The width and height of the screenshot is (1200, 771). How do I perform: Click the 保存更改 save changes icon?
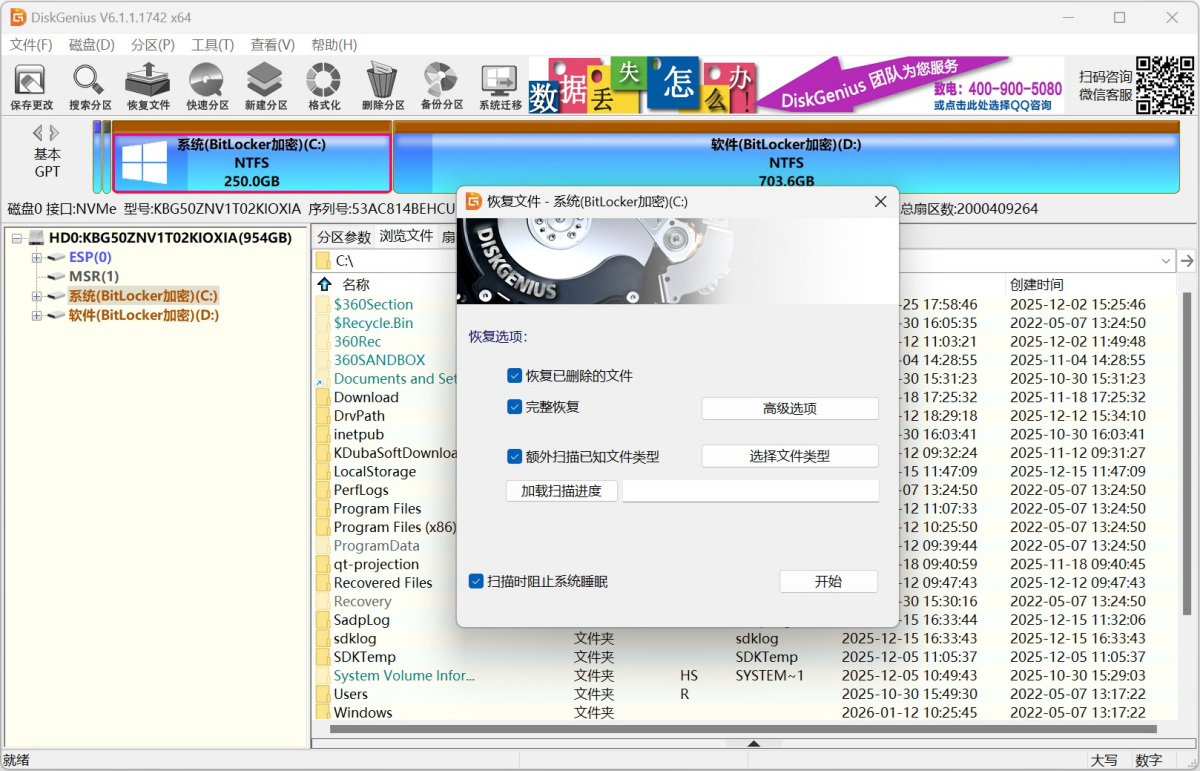click(31, 86)
